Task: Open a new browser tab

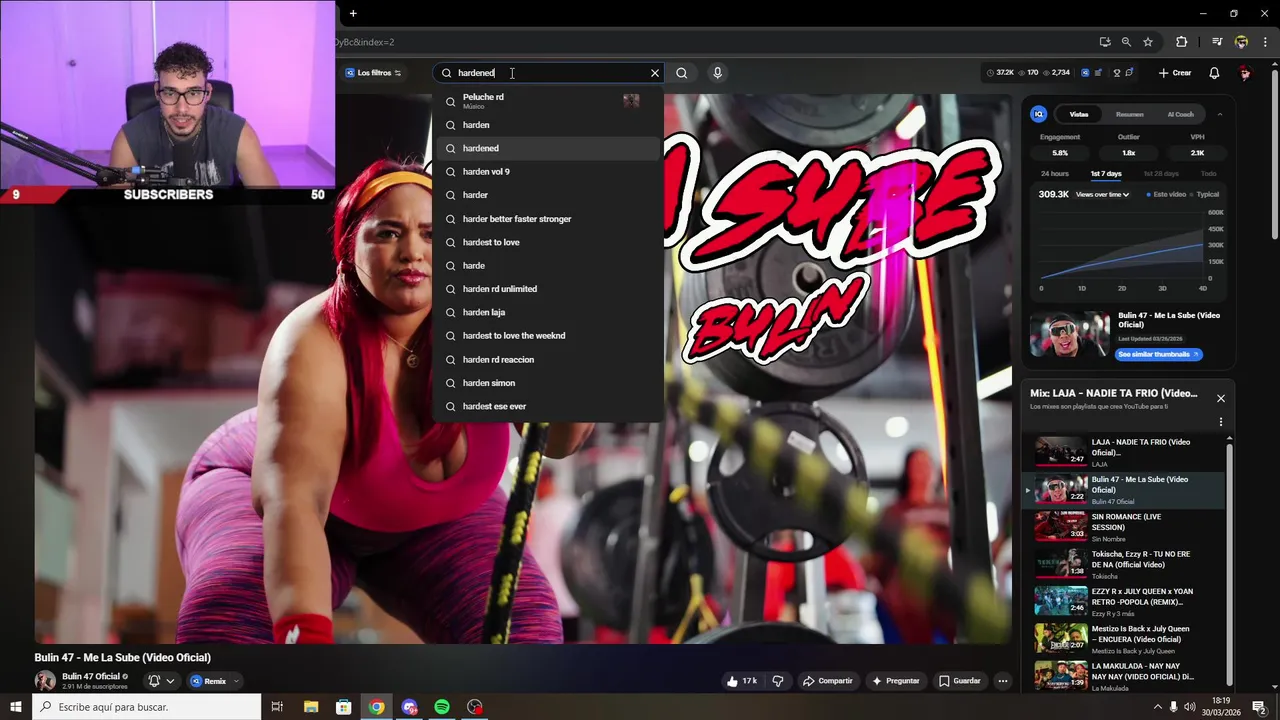Action: pos(353,13)
